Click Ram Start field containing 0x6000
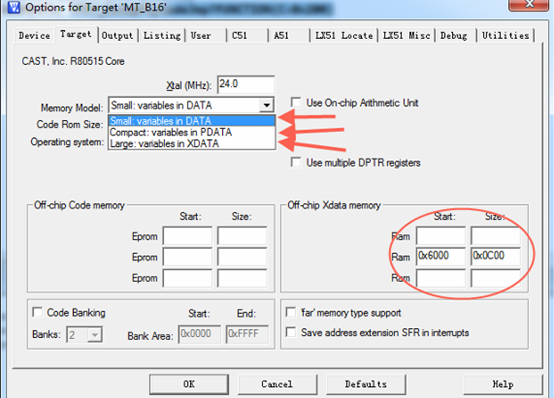Viewport: 554px width, 398px height. point(441,256)
